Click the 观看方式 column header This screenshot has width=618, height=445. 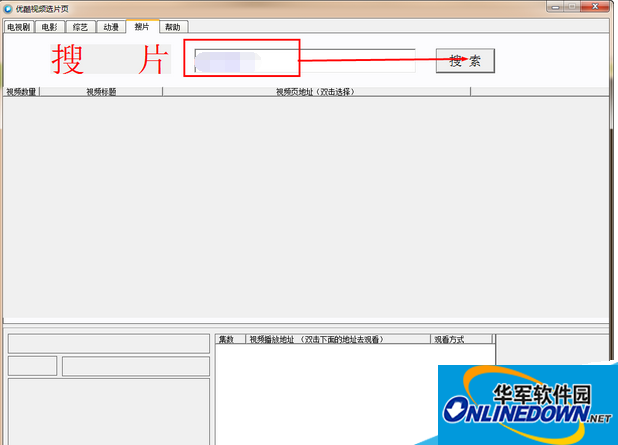461,339
